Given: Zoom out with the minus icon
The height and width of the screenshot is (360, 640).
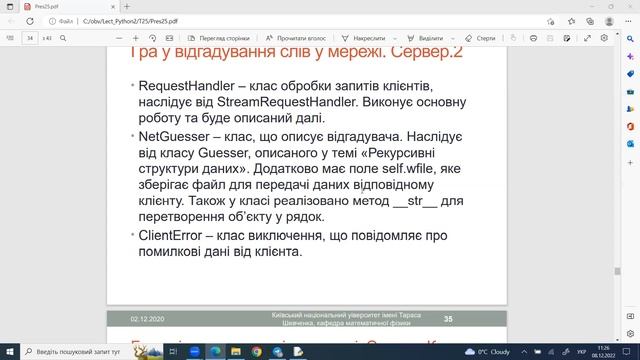Looking at the screenshot, I should tap(119, 38).
